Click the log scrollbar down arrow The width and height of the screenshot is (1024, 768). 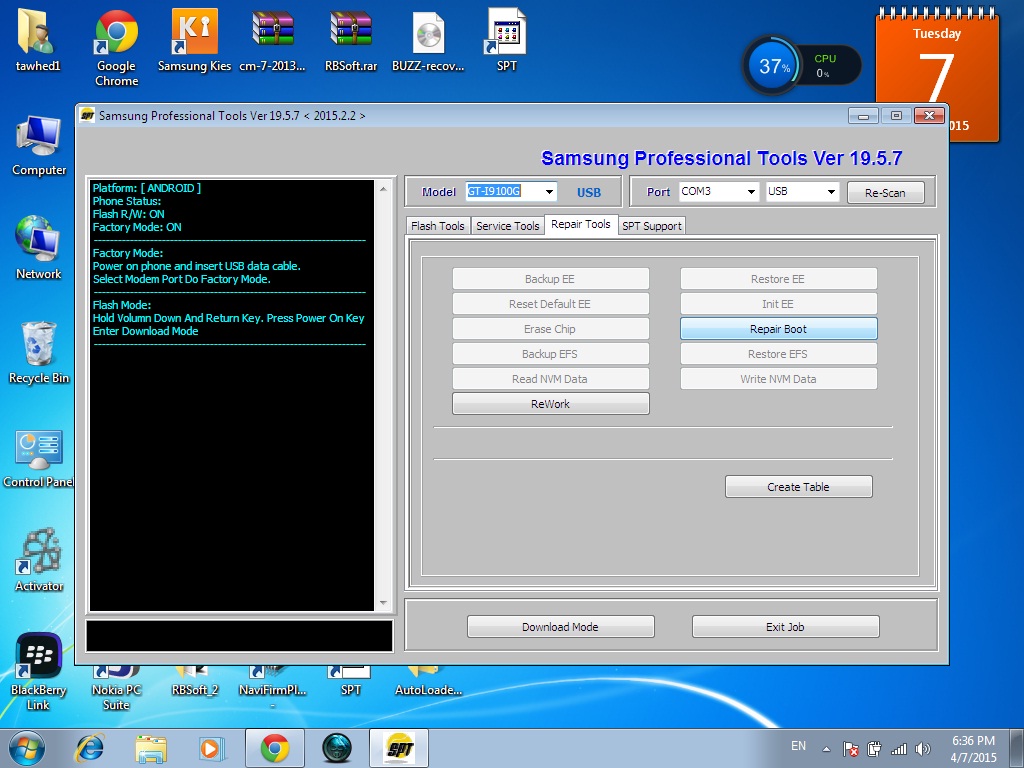[383, 603]
